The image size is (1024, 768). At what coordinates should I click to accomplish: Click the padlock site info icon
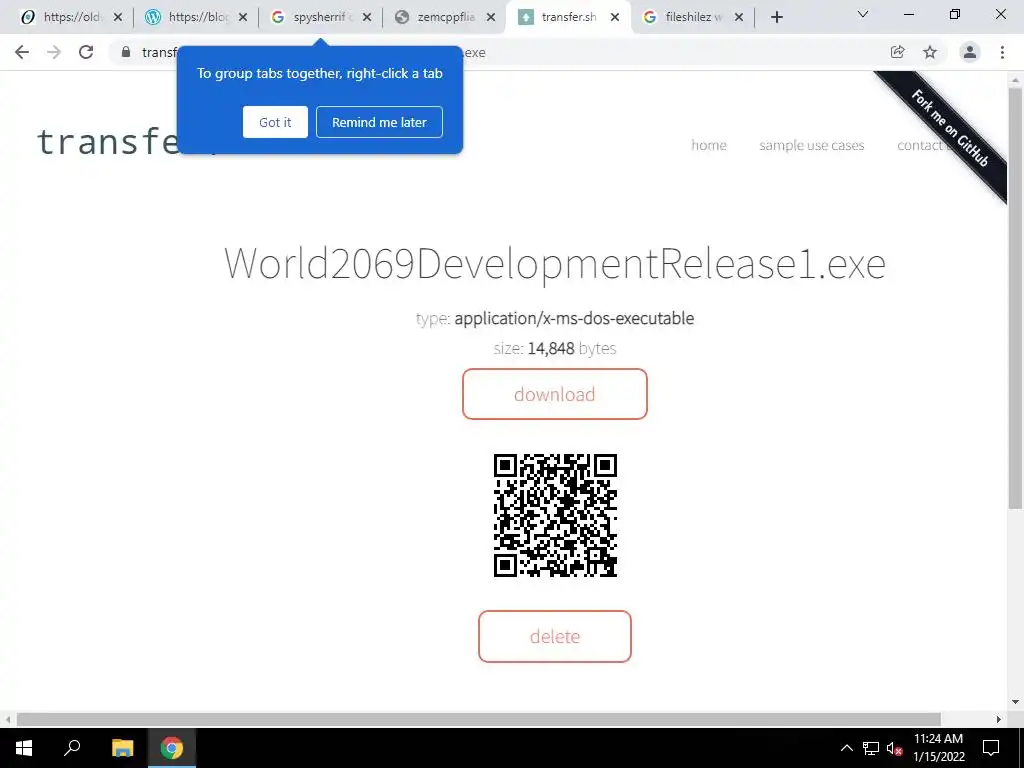pyautogui.click(x=125, y=52)
